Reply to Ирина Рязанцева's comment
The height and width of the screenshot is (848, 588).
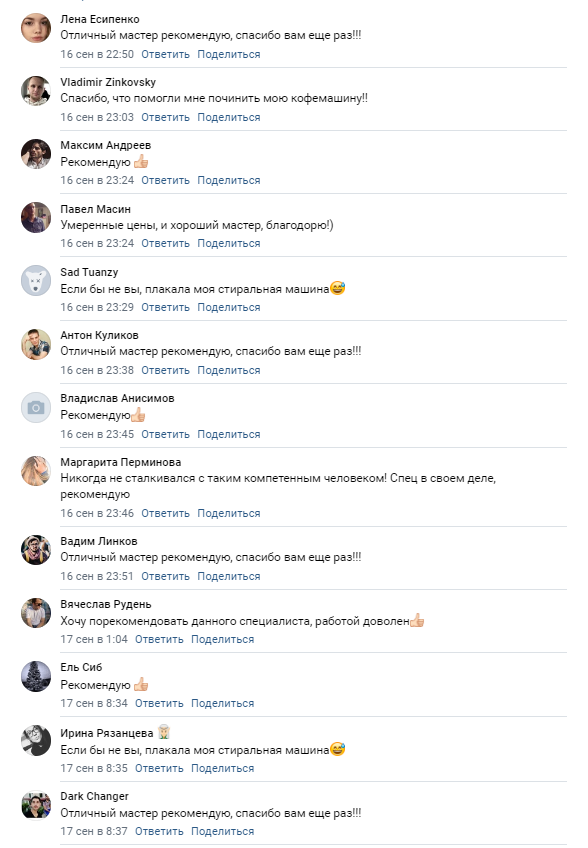pyautogui.click(x=159, y=768)
